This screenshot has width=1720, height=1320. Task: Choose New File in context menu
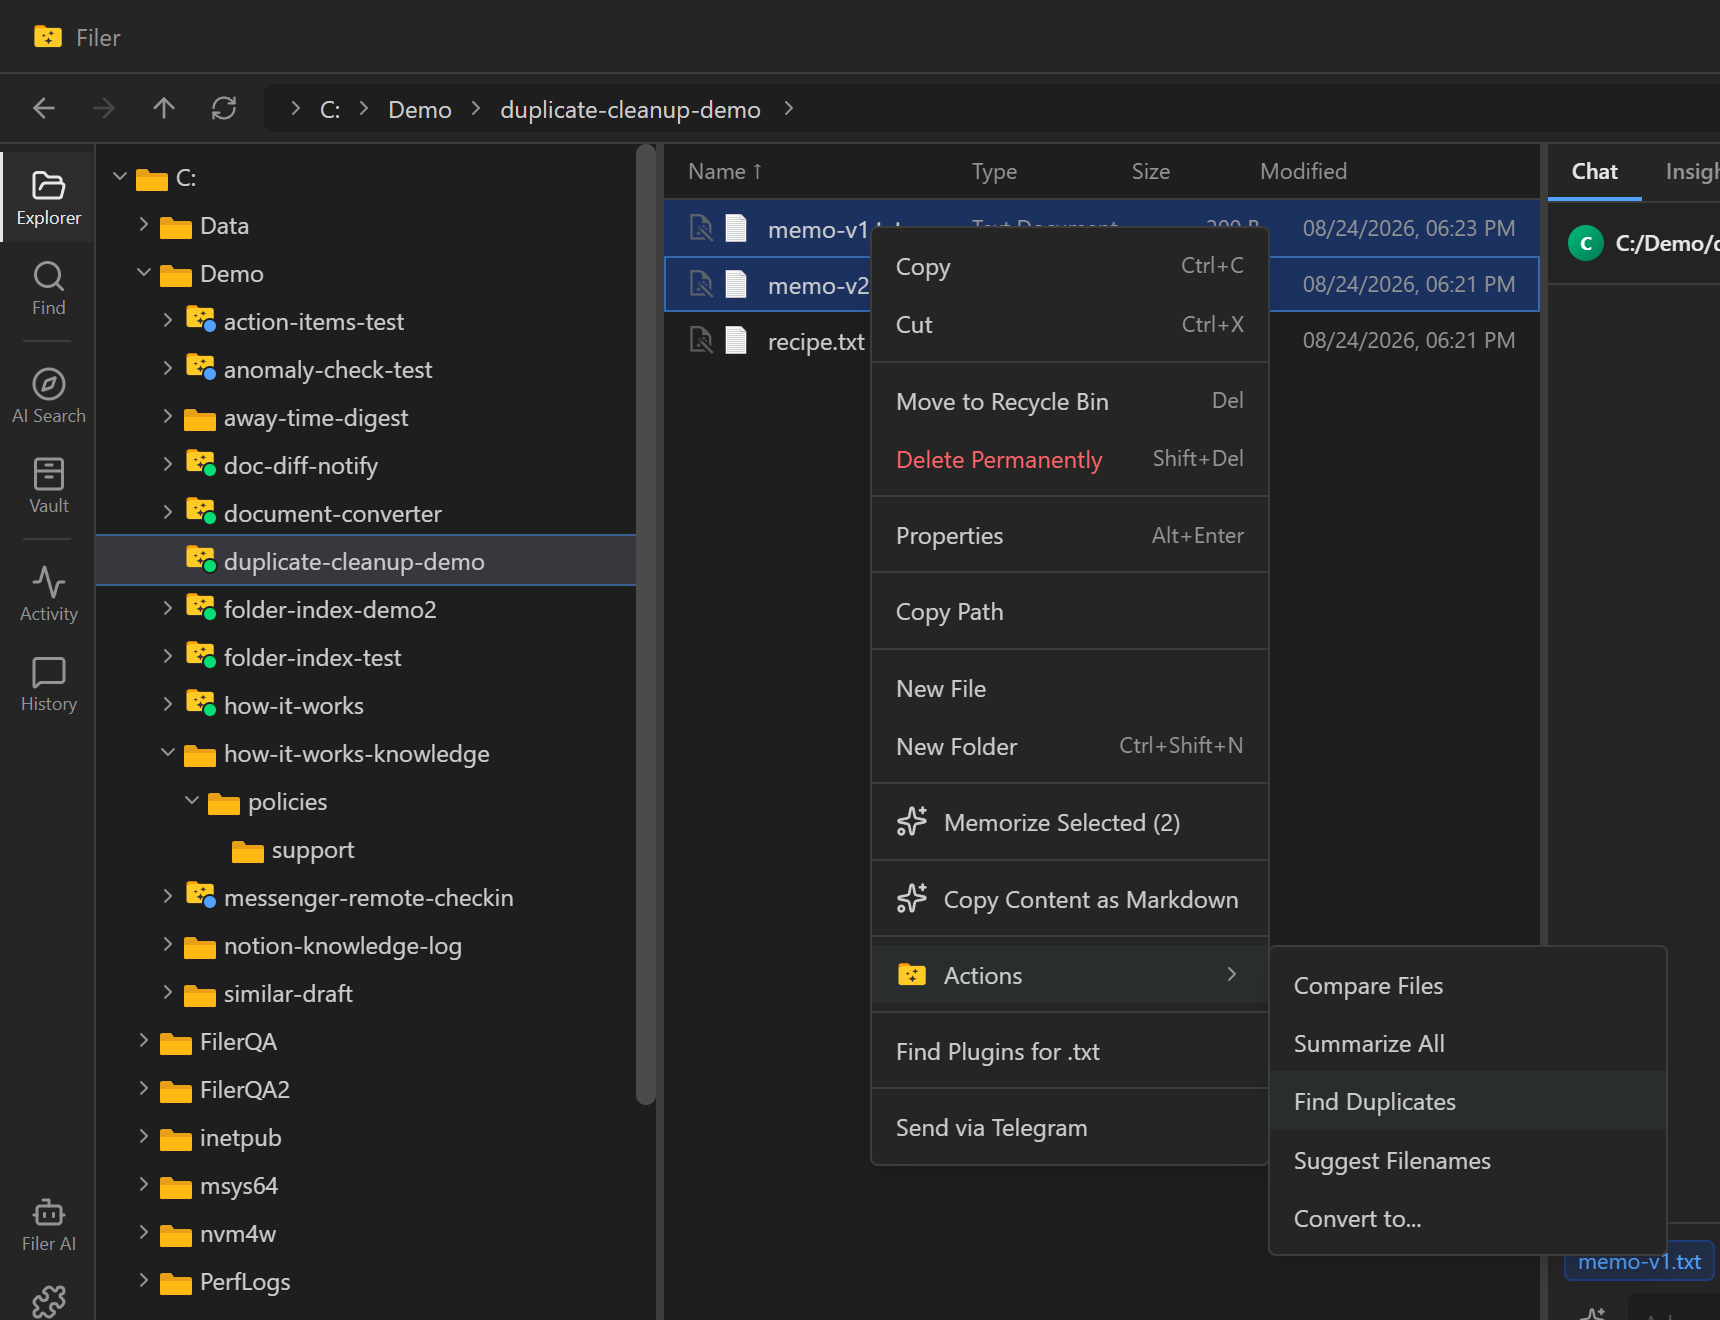[x=1070, y=688]
